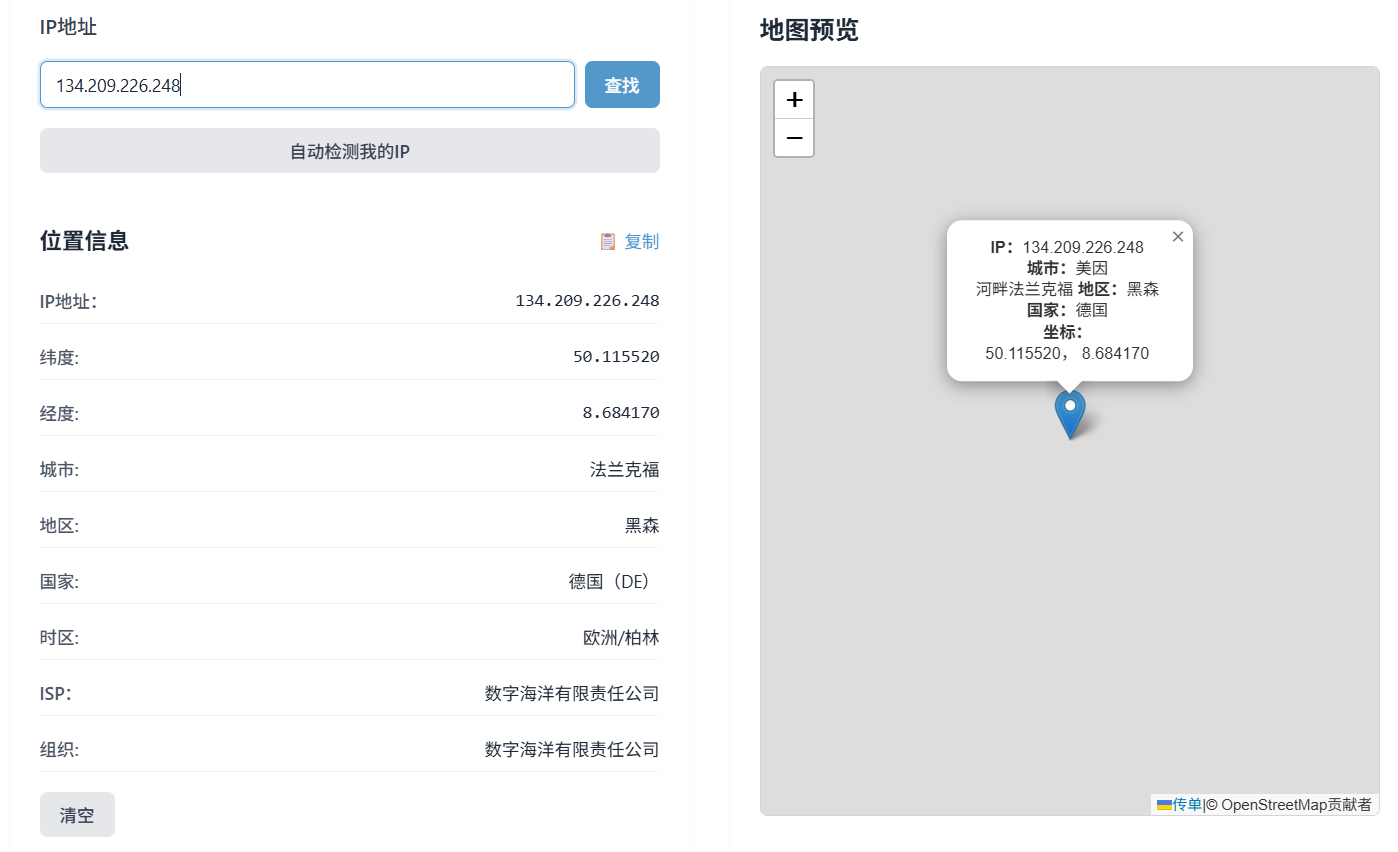Click the 复制 copy link
This screenshot has width=1398, height=852.
coord(642,242)
